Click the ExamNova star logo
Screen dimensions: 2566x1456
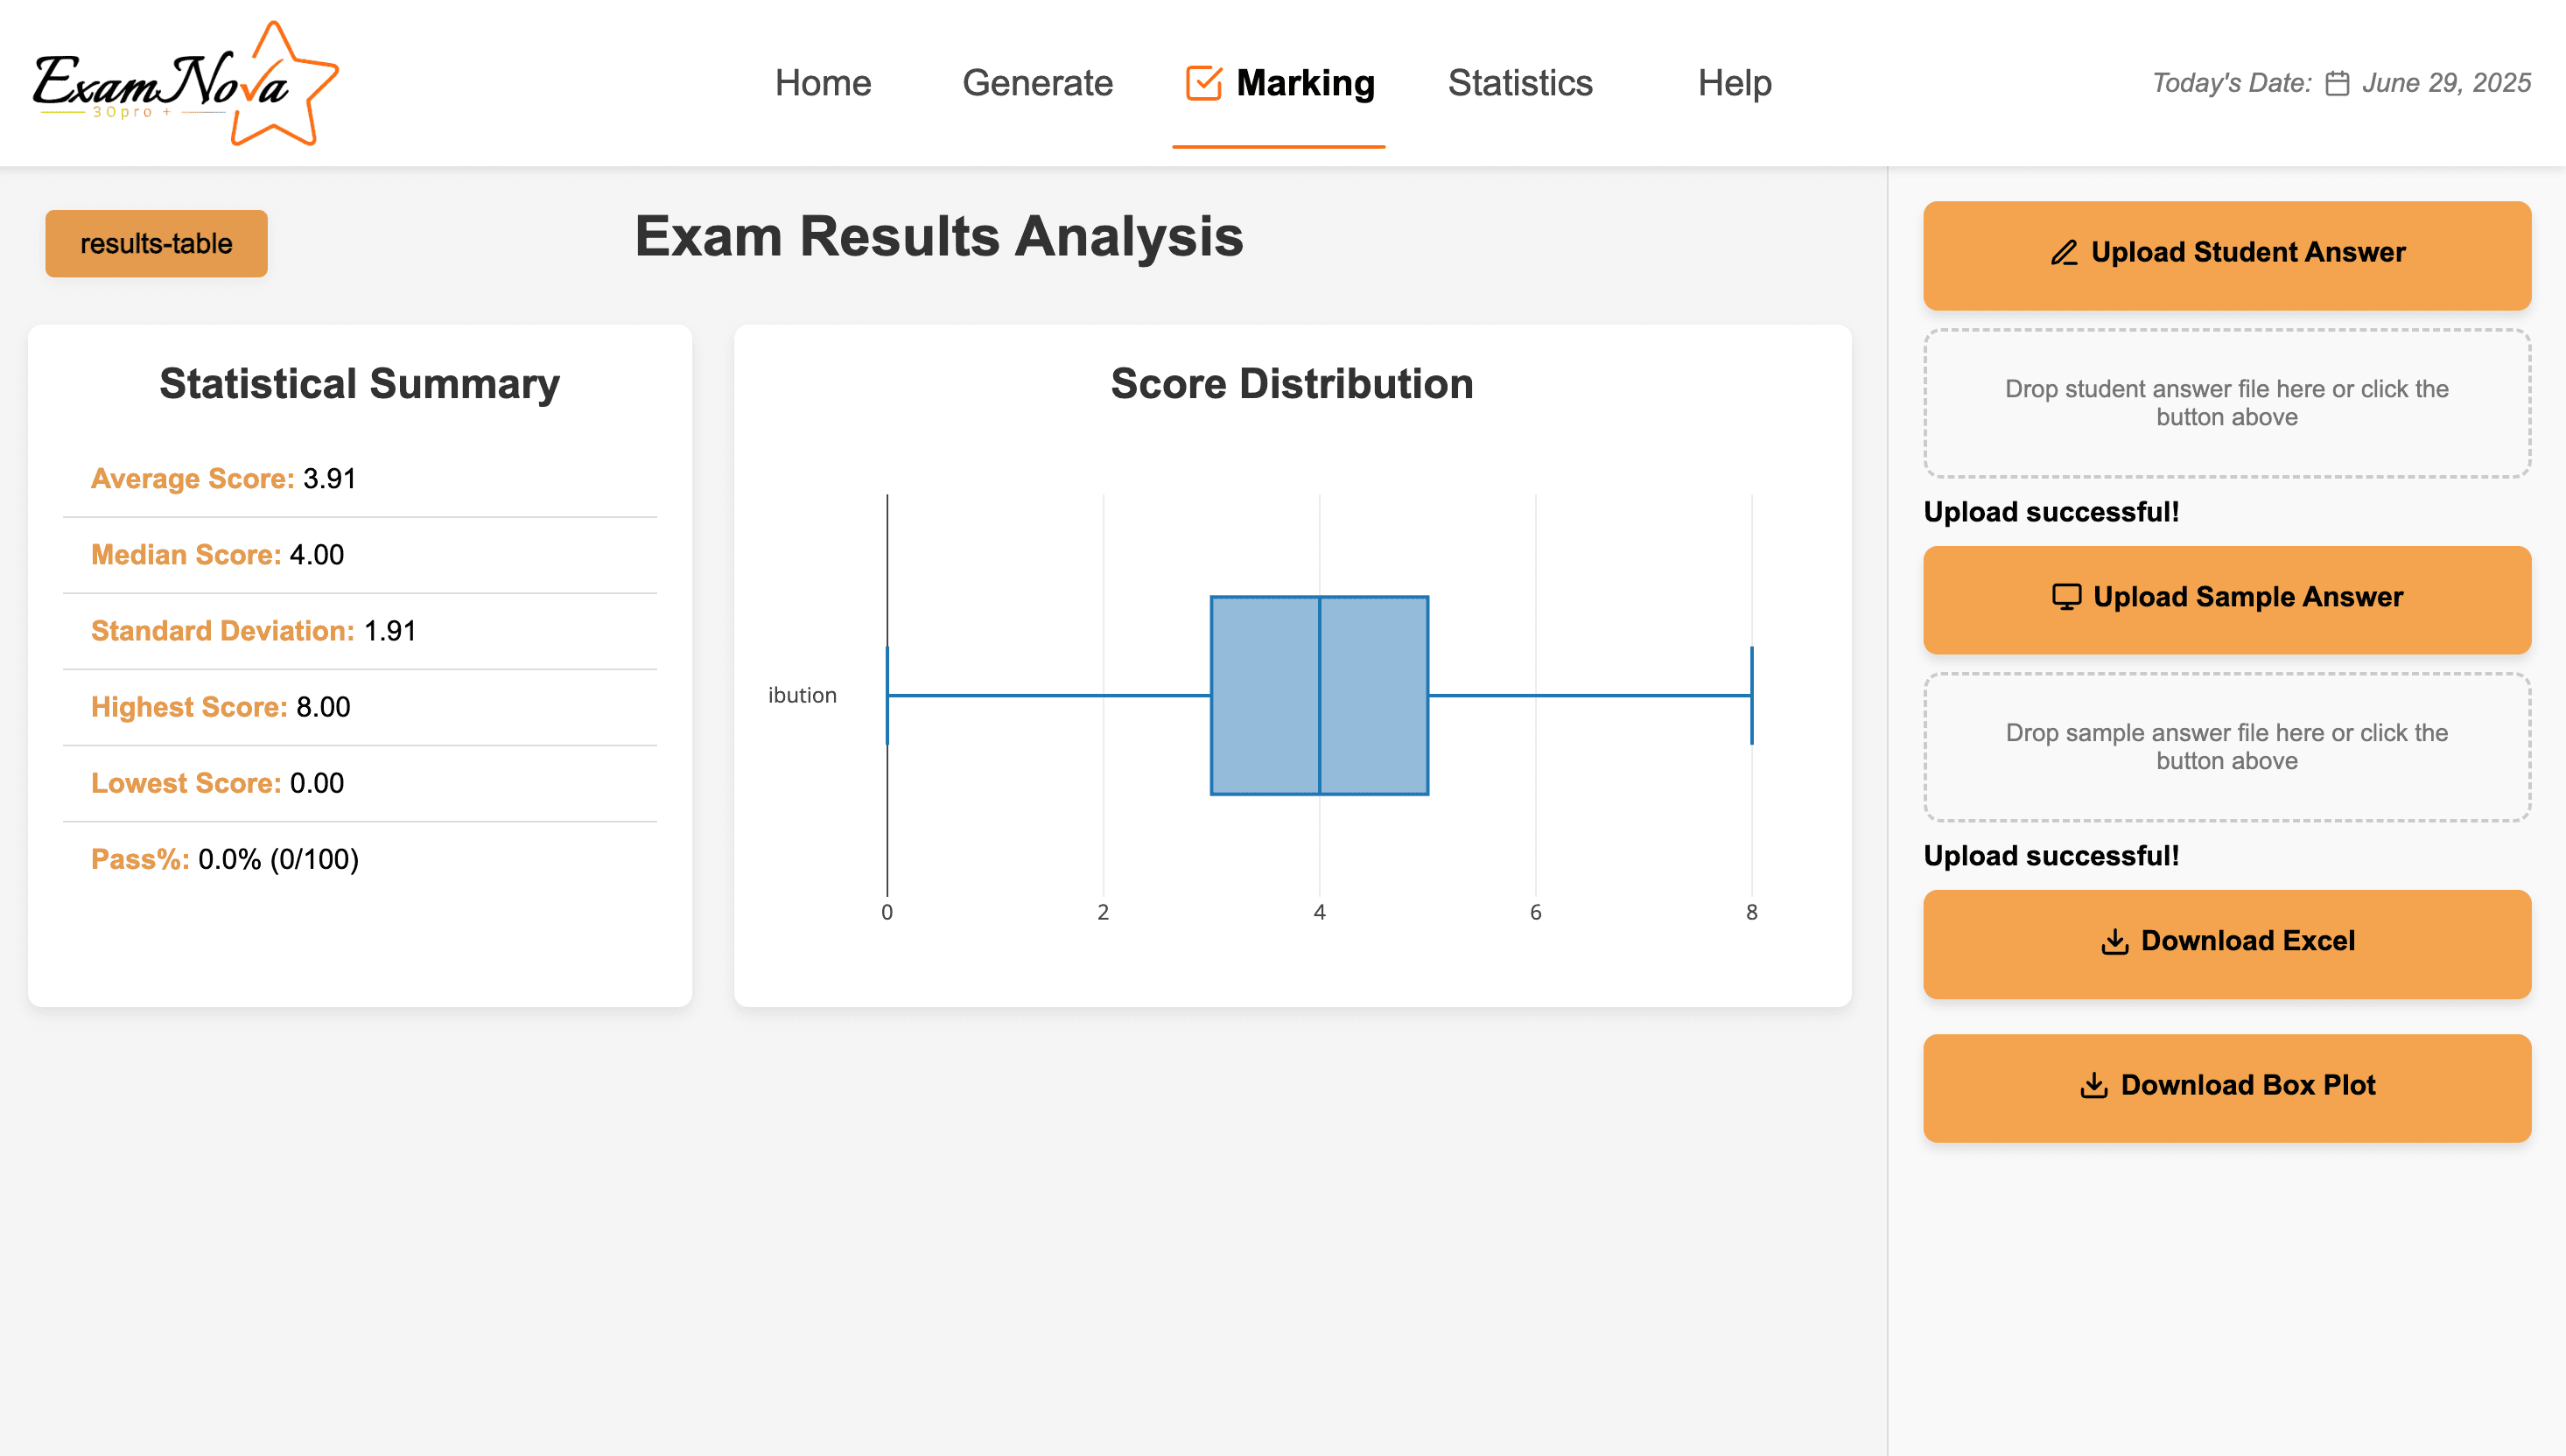tap(185, 84)
